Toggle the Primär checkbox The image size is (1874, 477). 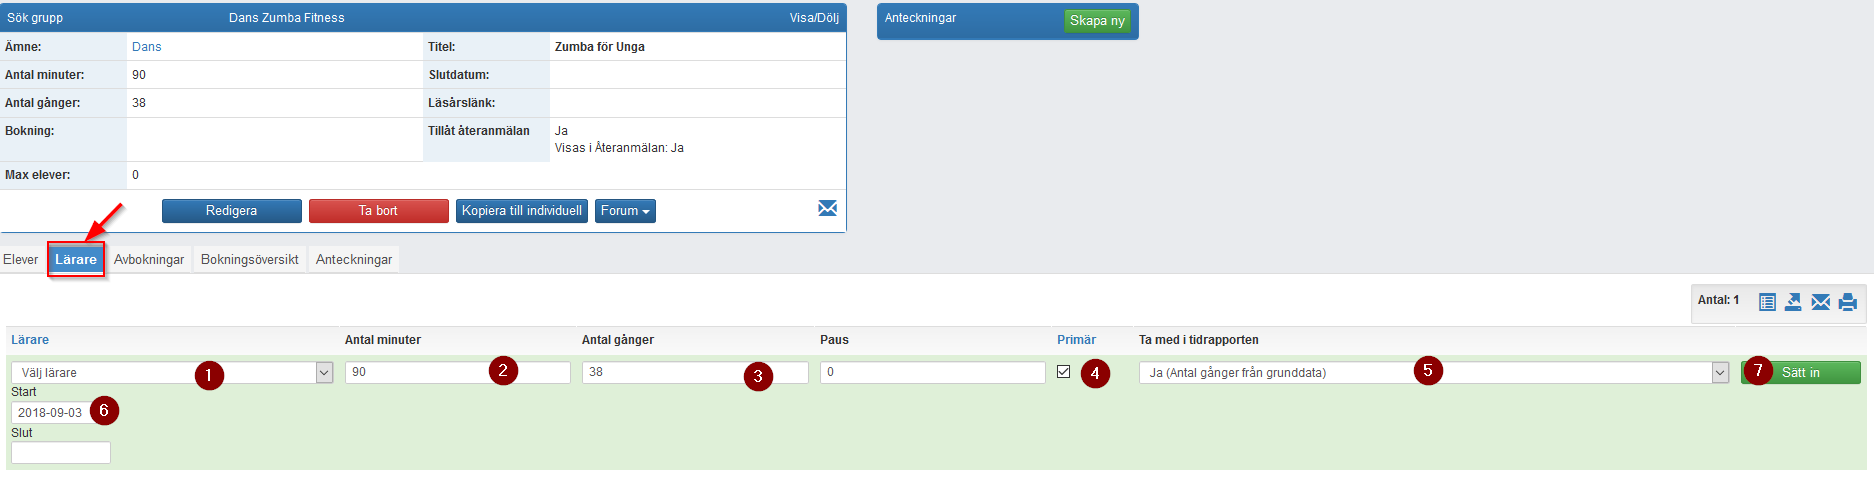coord(1063,371)
